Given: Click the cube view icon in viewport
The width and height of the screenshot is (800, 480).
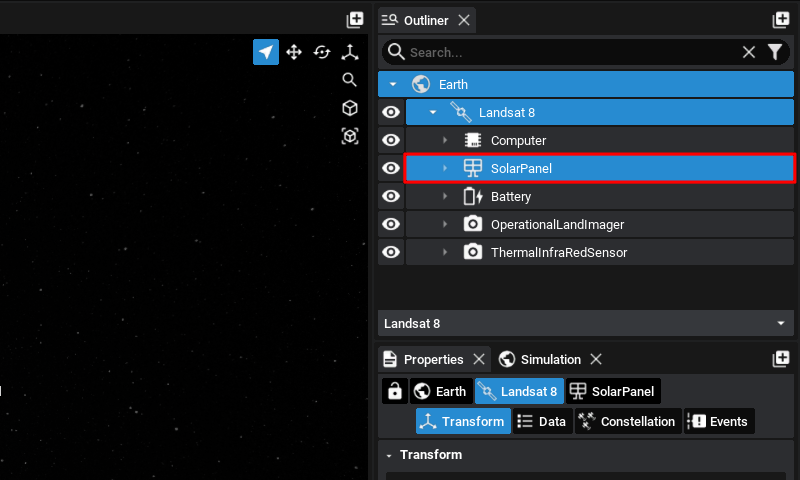Looking at the screenshot, I should [x=349, y=108].
